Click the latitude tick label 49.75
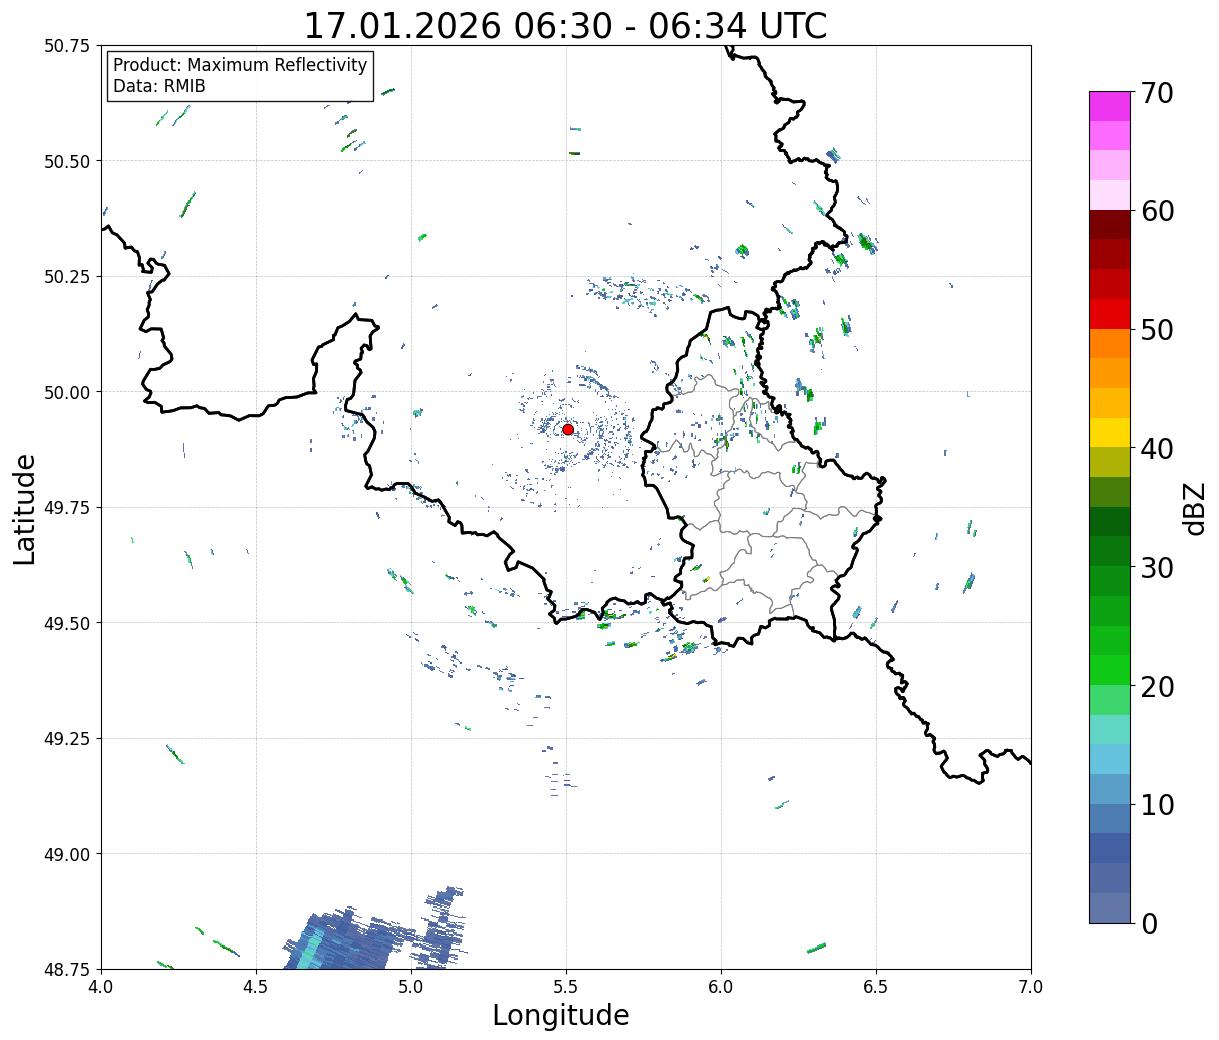The width and height of the screenshot is (1219, 1040). (x=67, y=508)
